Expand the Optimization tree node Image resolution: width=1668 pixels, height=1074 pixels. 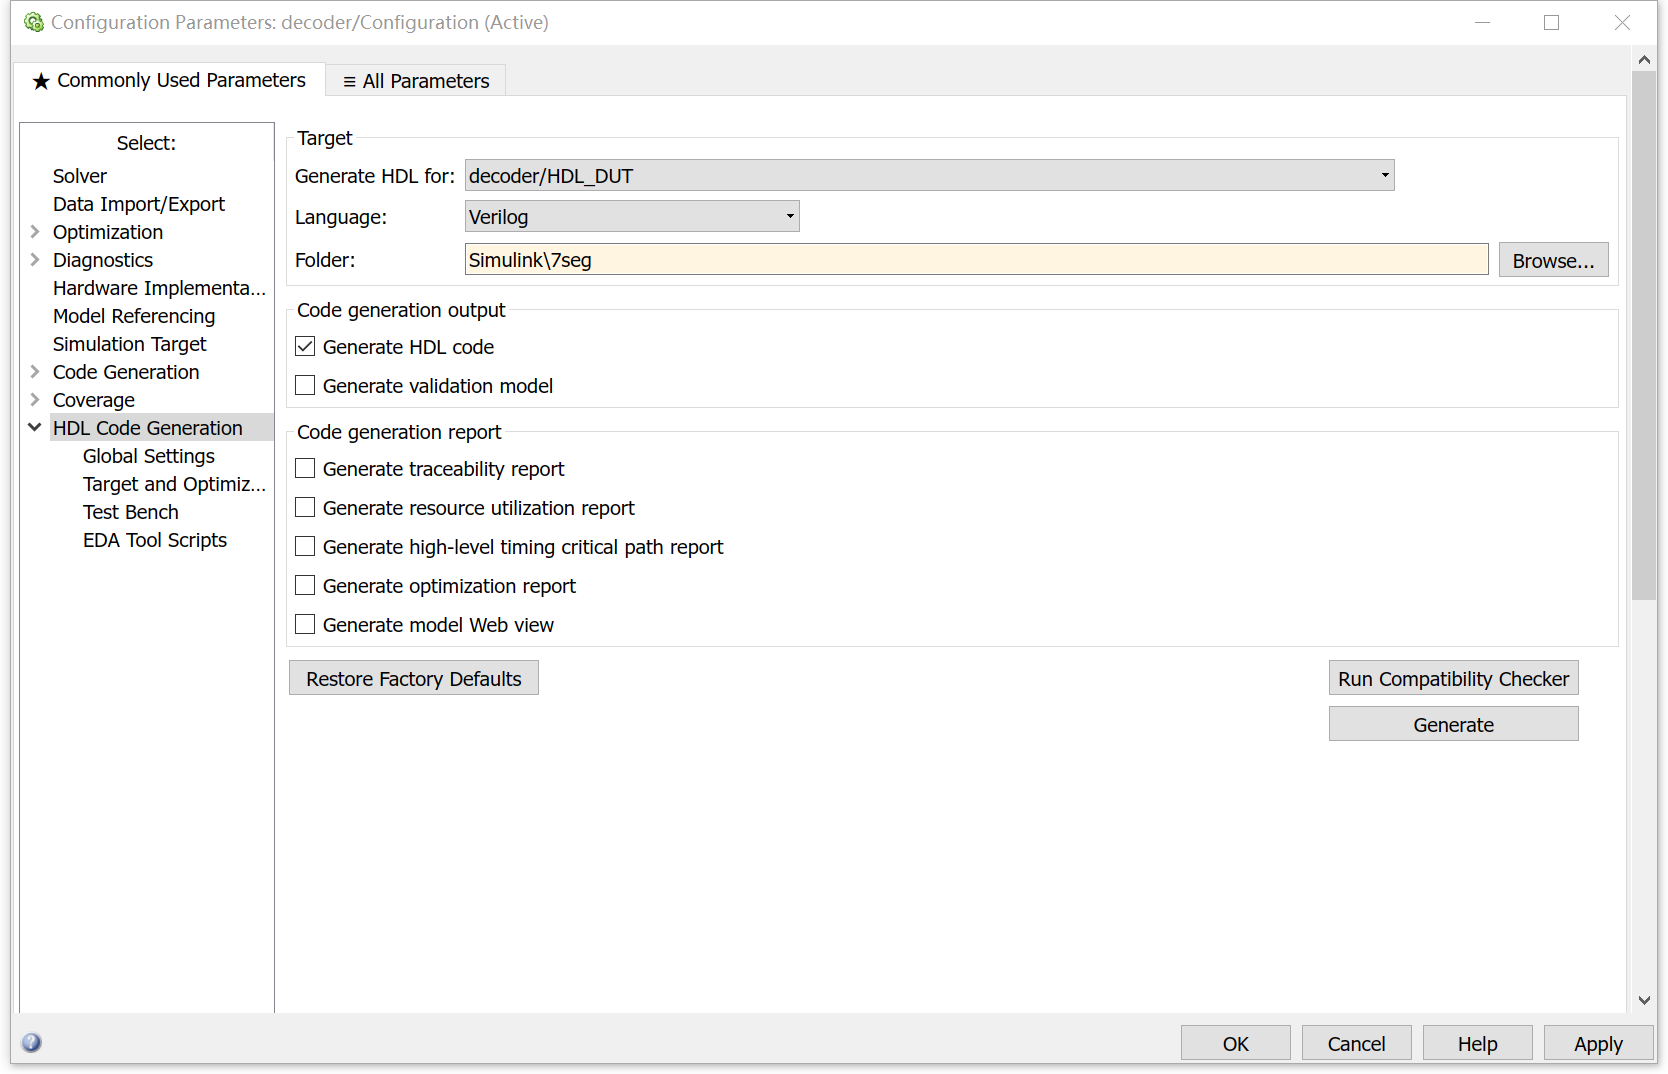coord(35,232)
